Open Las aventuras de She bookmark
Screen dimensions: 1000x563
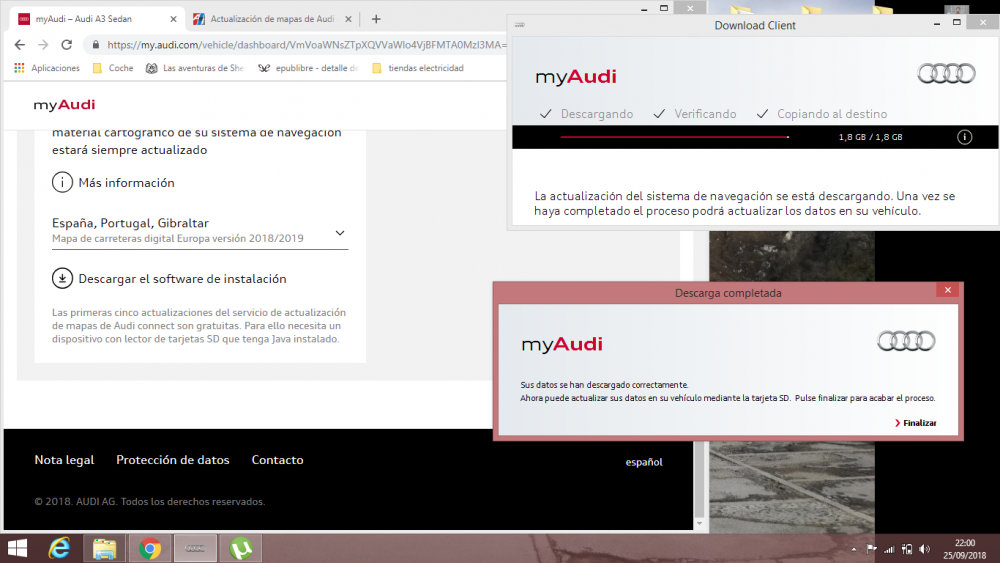pos(195,68)
